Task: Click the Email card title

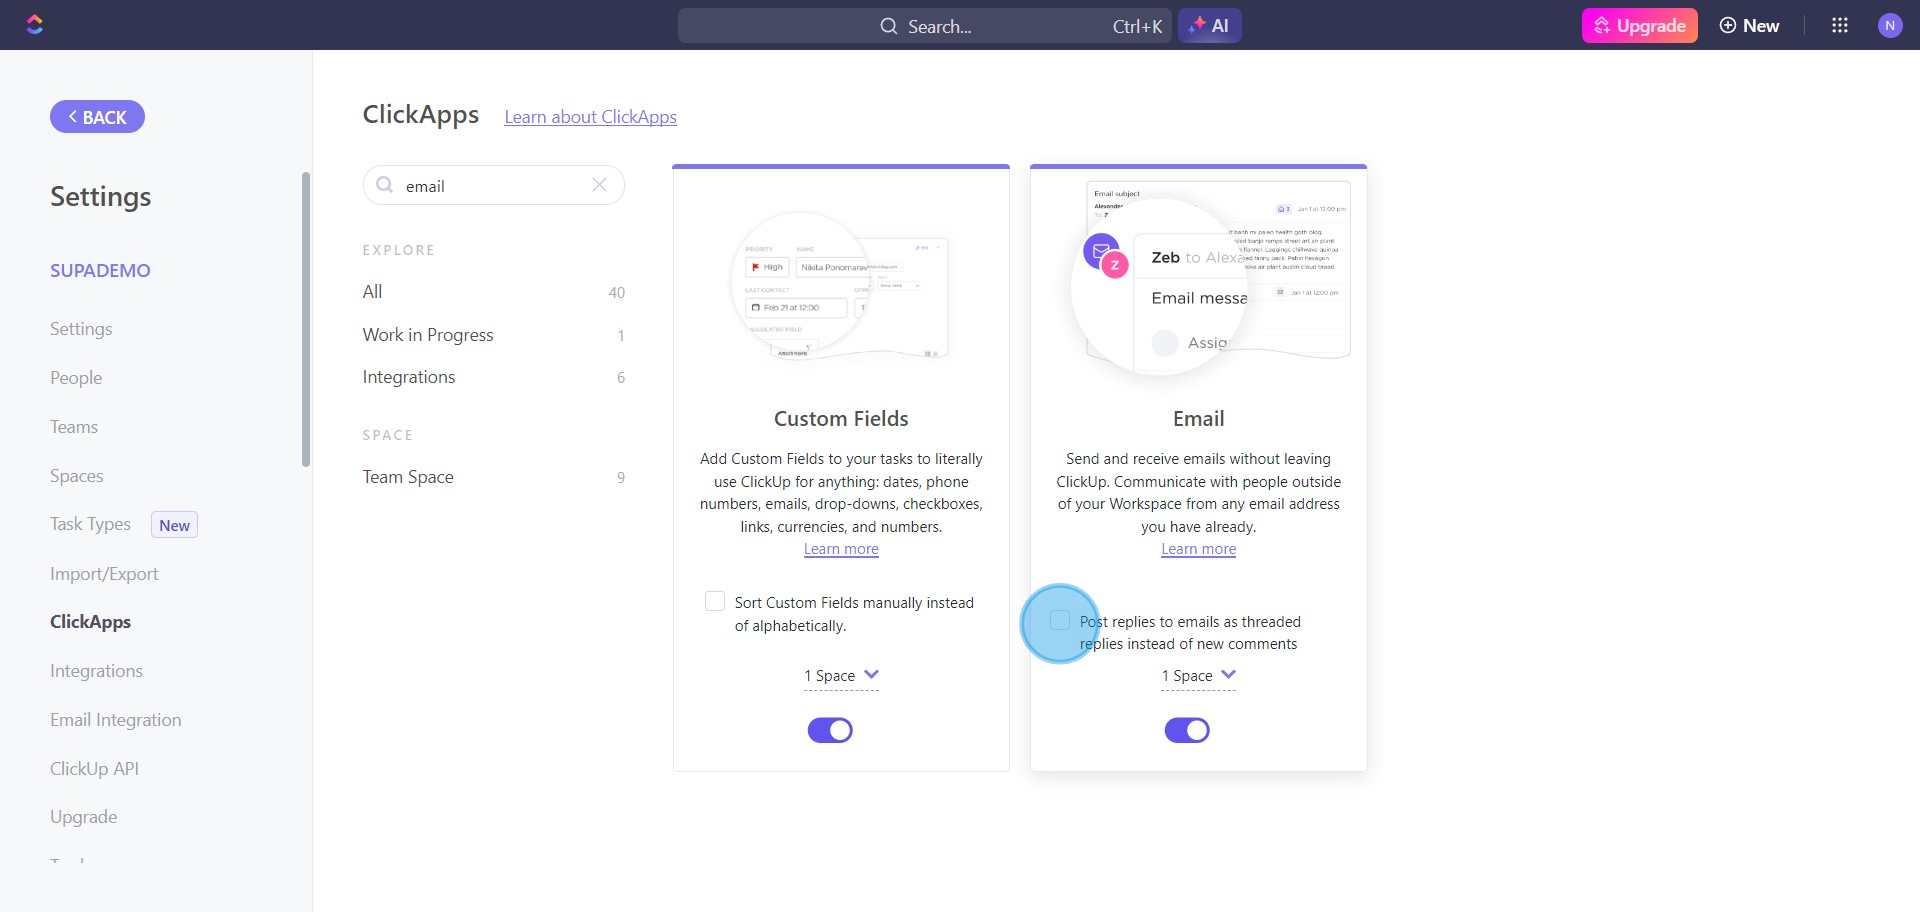Action: coord(1198,419)
